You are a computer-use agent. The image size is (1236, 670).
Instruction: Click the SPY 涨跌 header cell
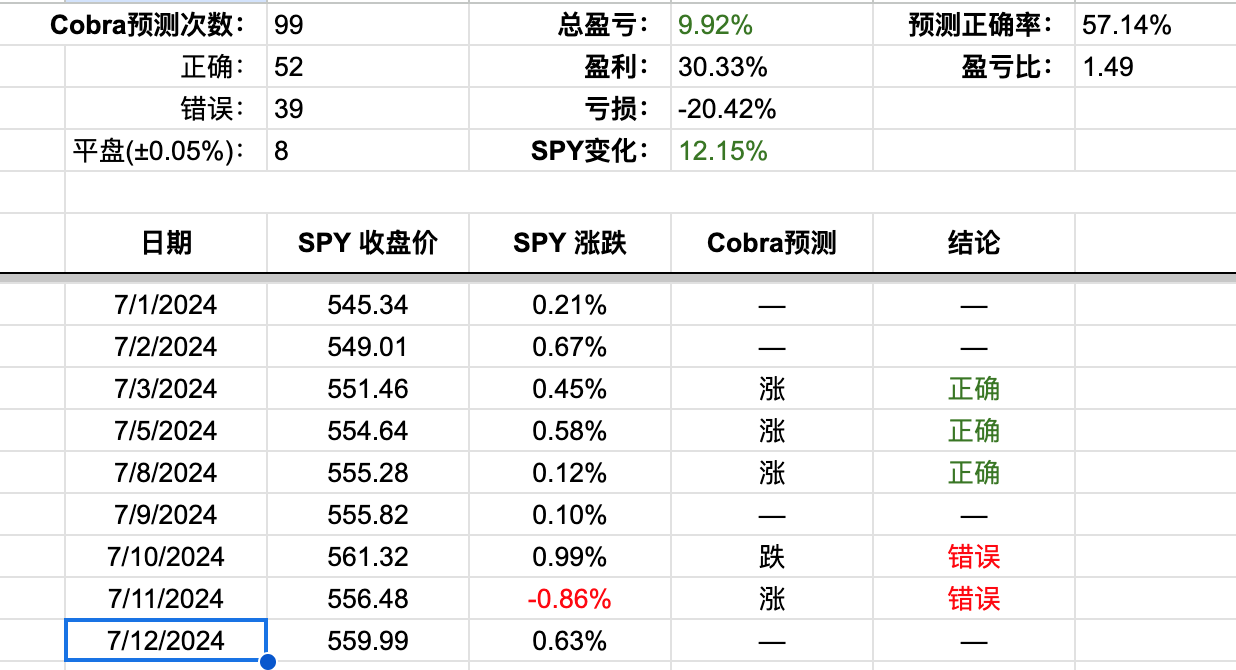pyautogui.click(x=570, y=242)
